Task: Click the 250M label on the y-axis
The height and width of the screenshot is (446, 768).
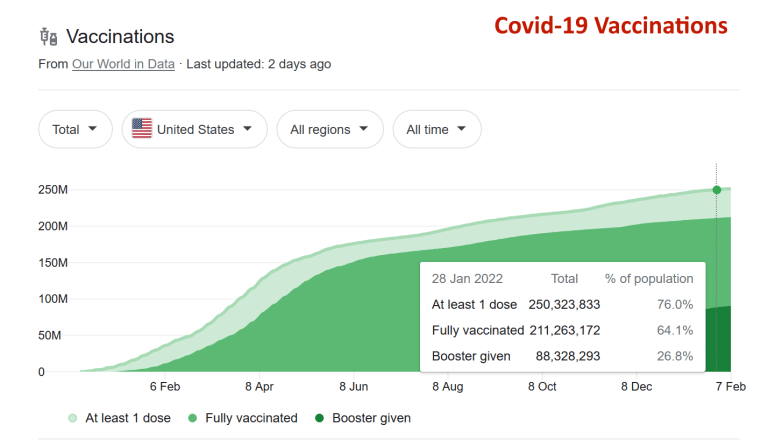Action: [53, 190]
